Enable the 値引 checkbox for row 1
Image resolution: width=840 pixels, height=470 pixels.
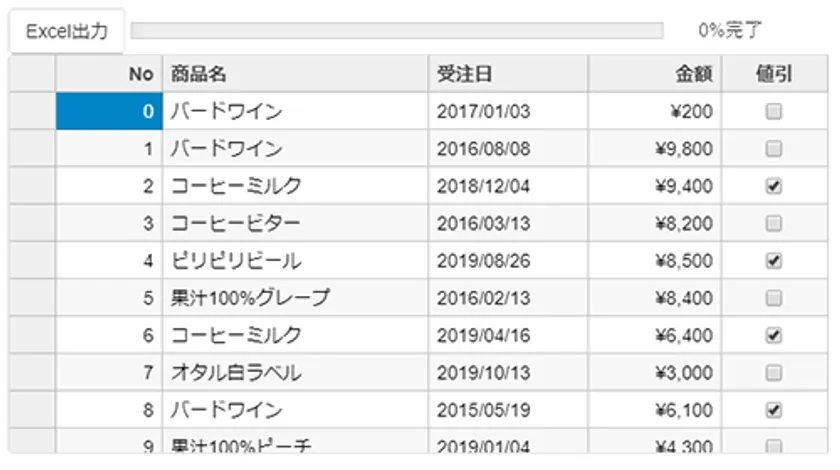tap(774, 149)
